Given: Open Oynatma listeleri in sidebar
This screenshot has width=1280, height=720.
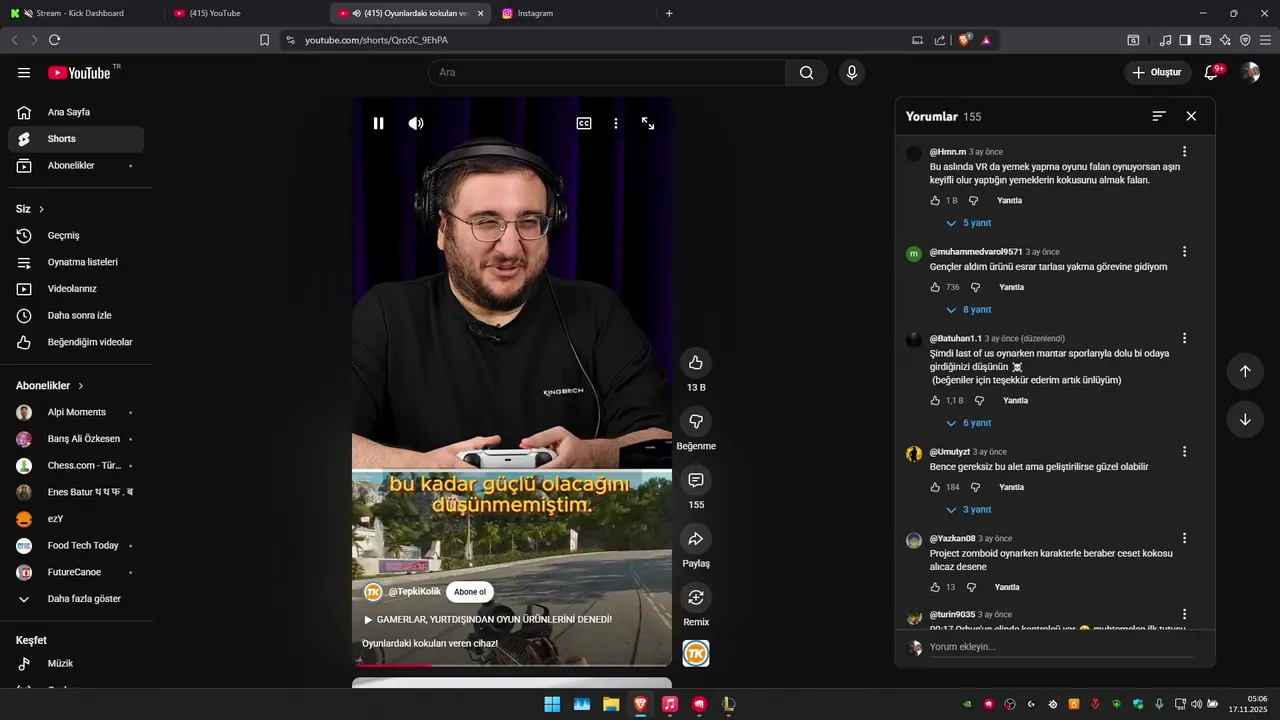Looking at the screenshot, I should (x=76, y=262).
